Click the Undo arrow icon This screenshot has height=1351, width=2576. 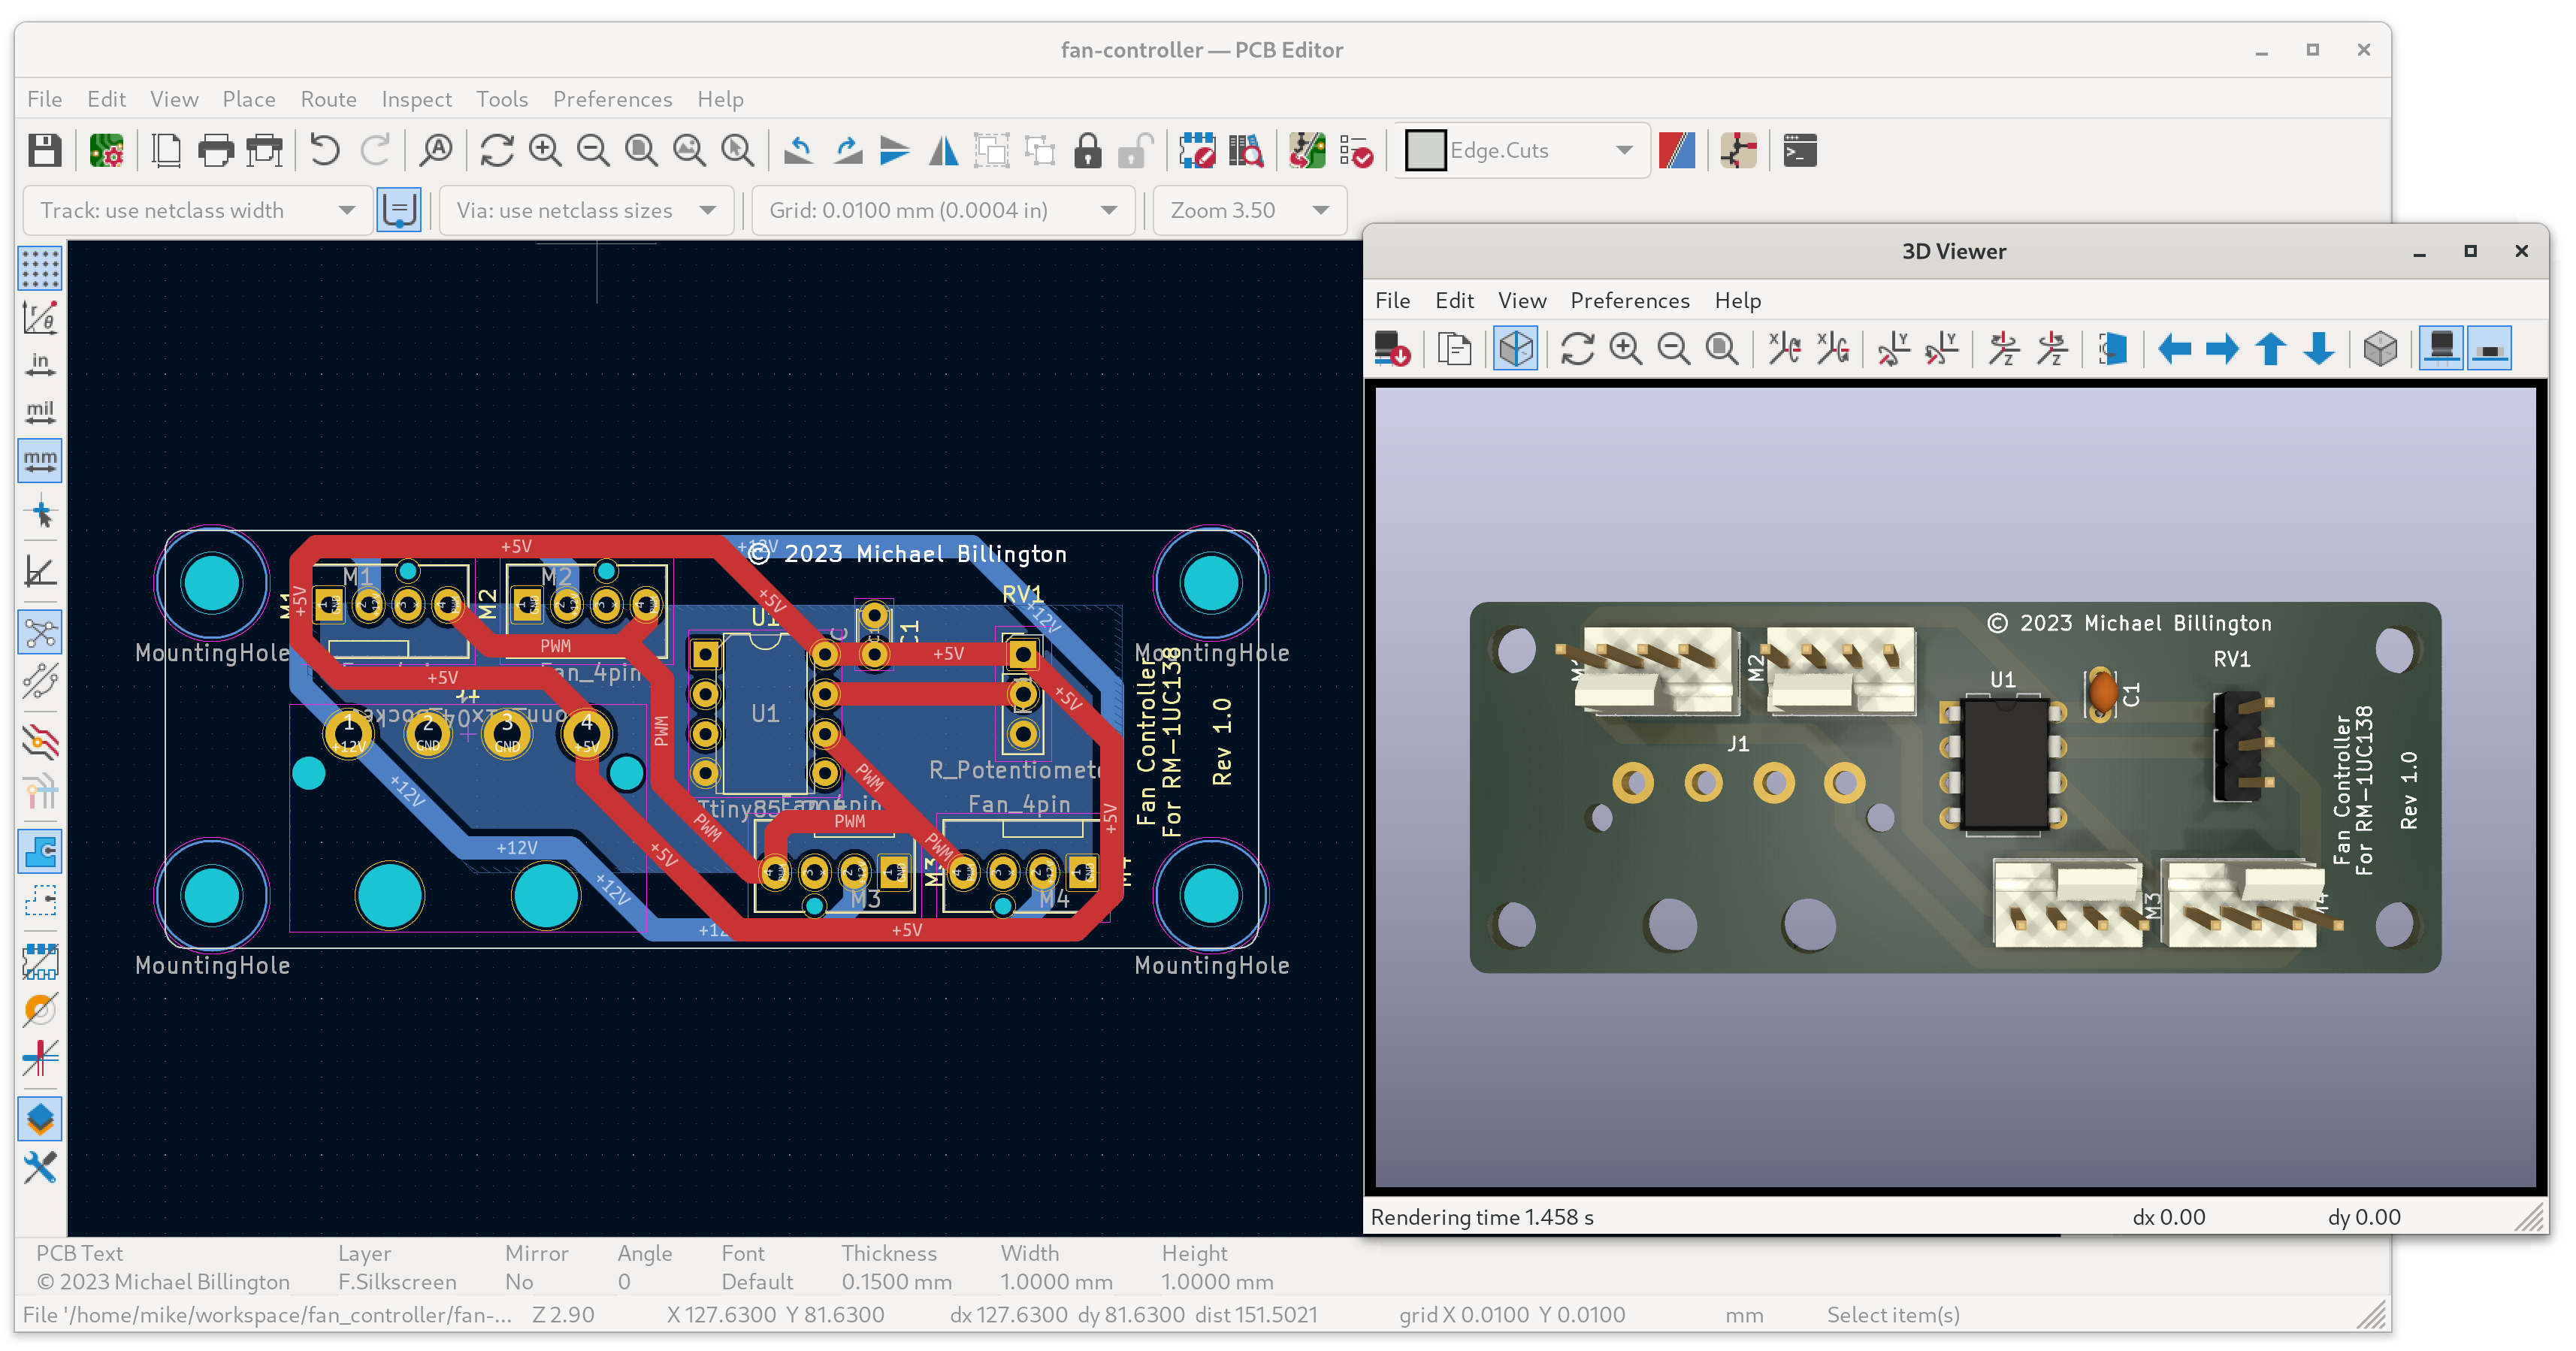[324, 151]
